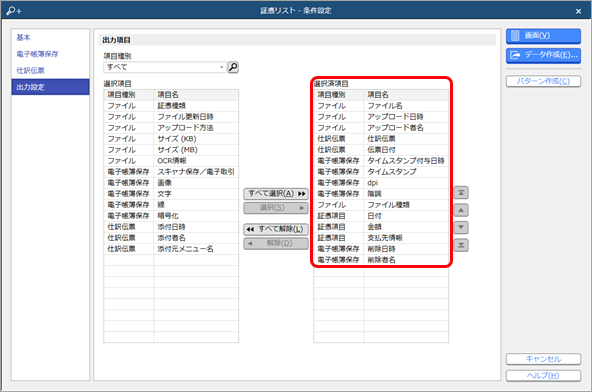
Task: Select 削除者名 row in 選択済項目
Action: tap(381, 260)
